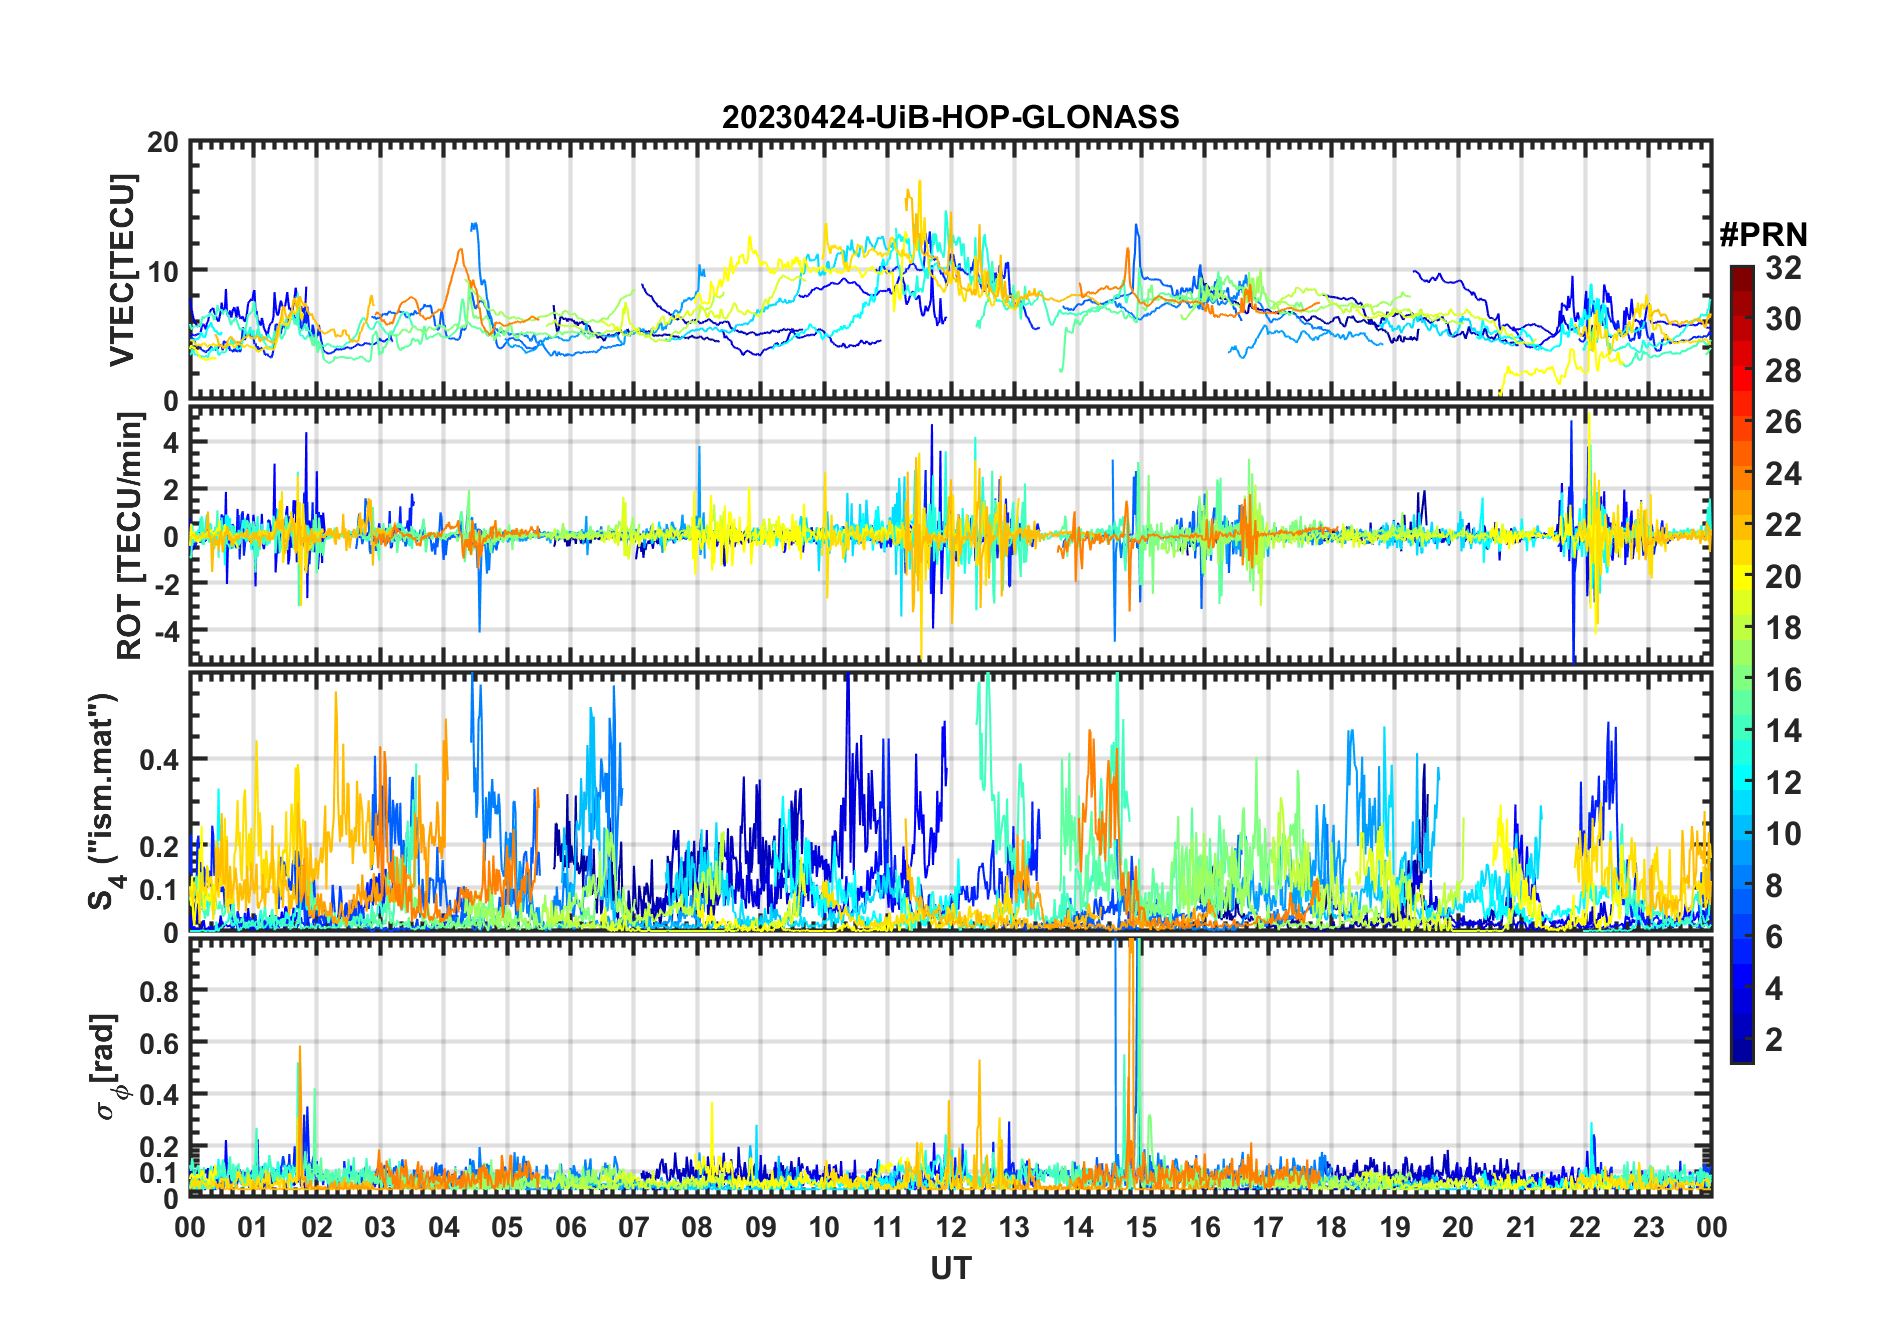This screenshot has width=1902, height=1330.
Task: Click the 10 hour tick on UT axis
Action: click(824, 1227)
